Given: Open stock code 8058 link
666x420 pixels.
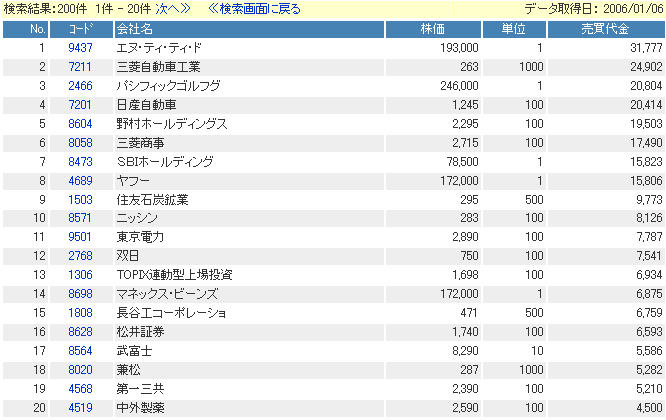Looking at the screenshot, I should 80,143.
